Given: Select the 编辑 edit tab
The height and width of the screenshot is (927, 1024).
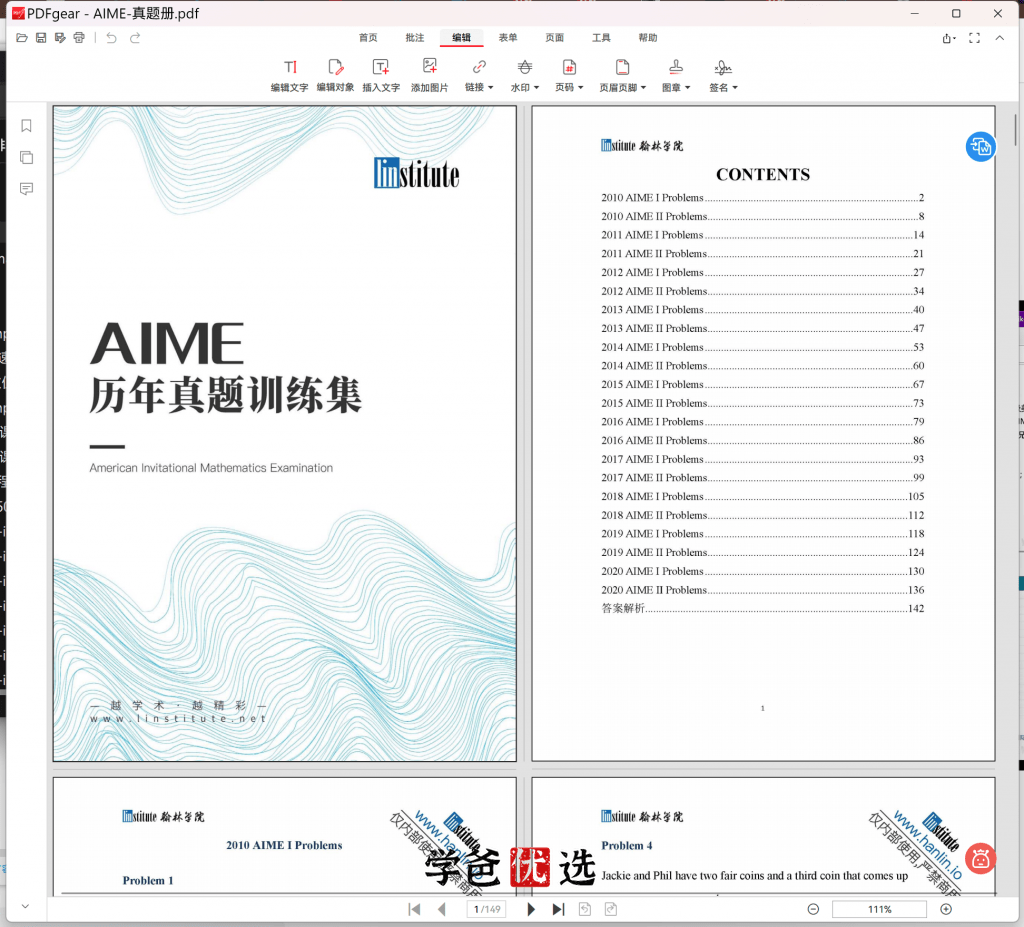Looking at the screenshot, I should tap(462, 38).
